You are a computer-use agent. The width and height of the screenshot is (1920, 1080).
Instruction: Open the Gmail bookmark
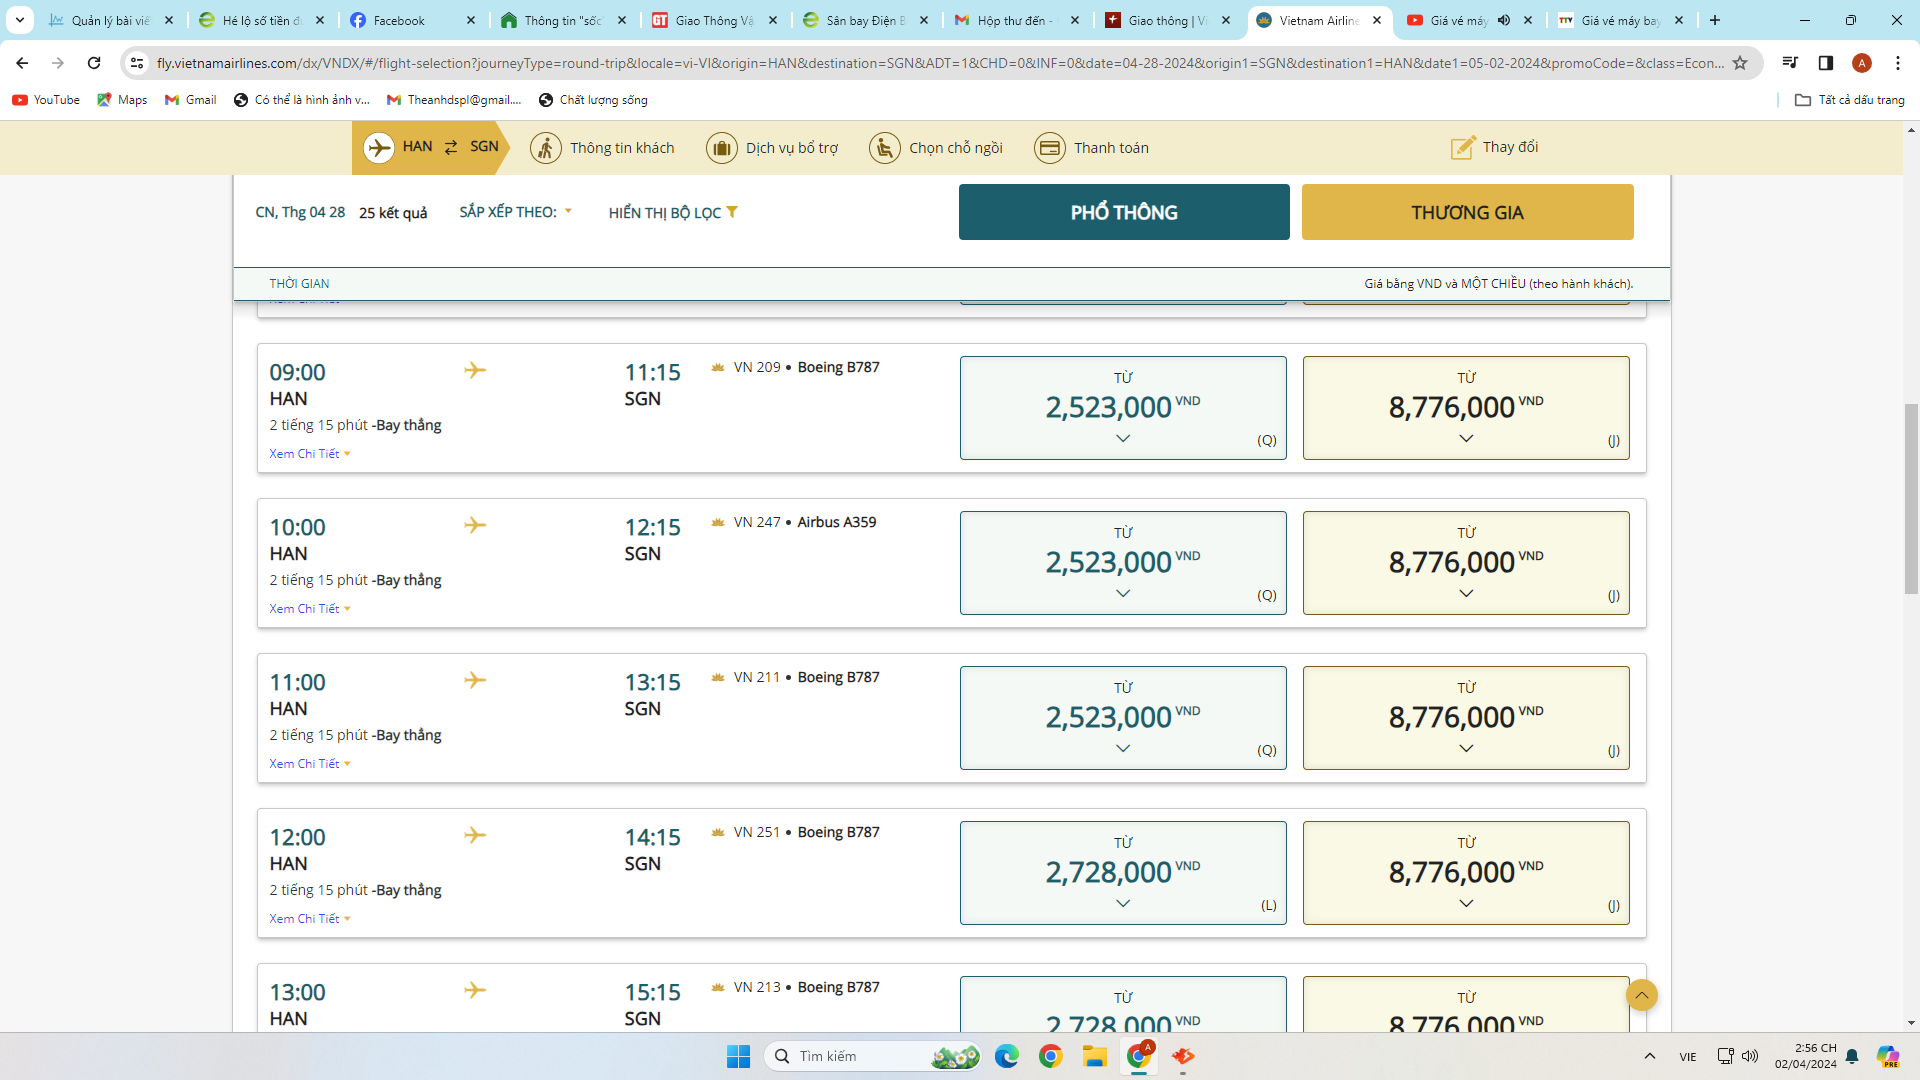tap(190, 100)
